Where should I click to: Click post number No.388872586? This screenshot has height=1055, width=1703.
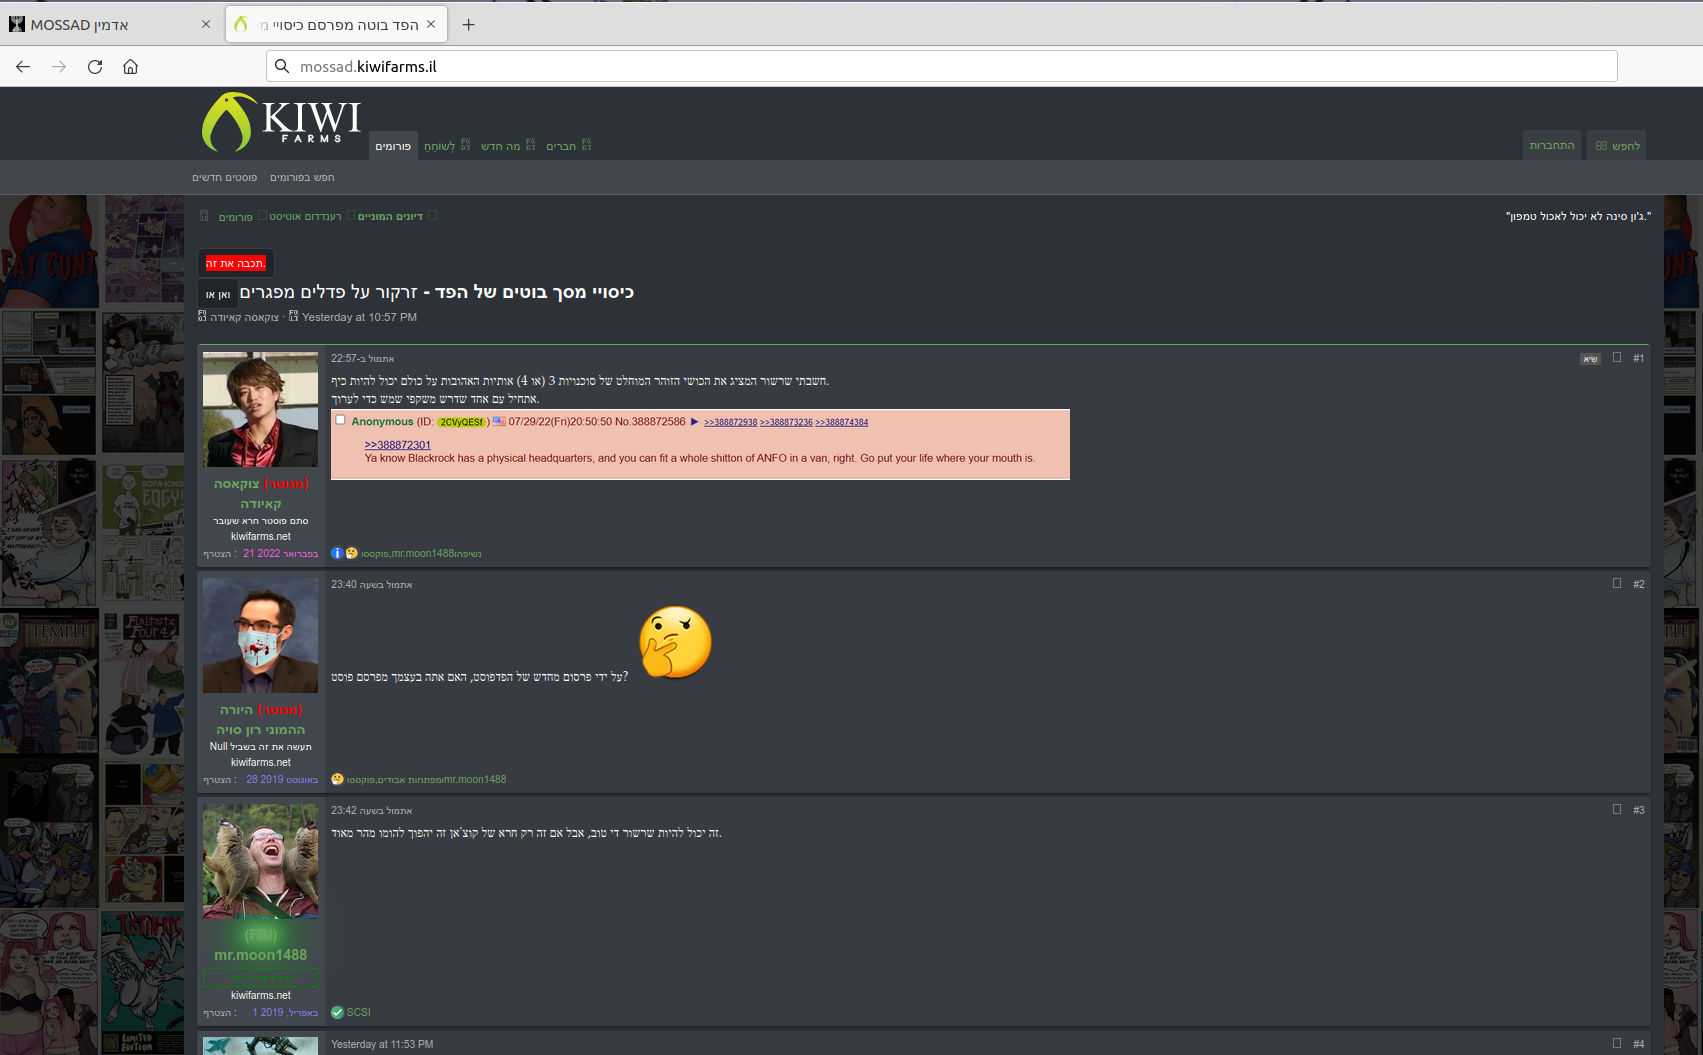(x=650, y=422)
